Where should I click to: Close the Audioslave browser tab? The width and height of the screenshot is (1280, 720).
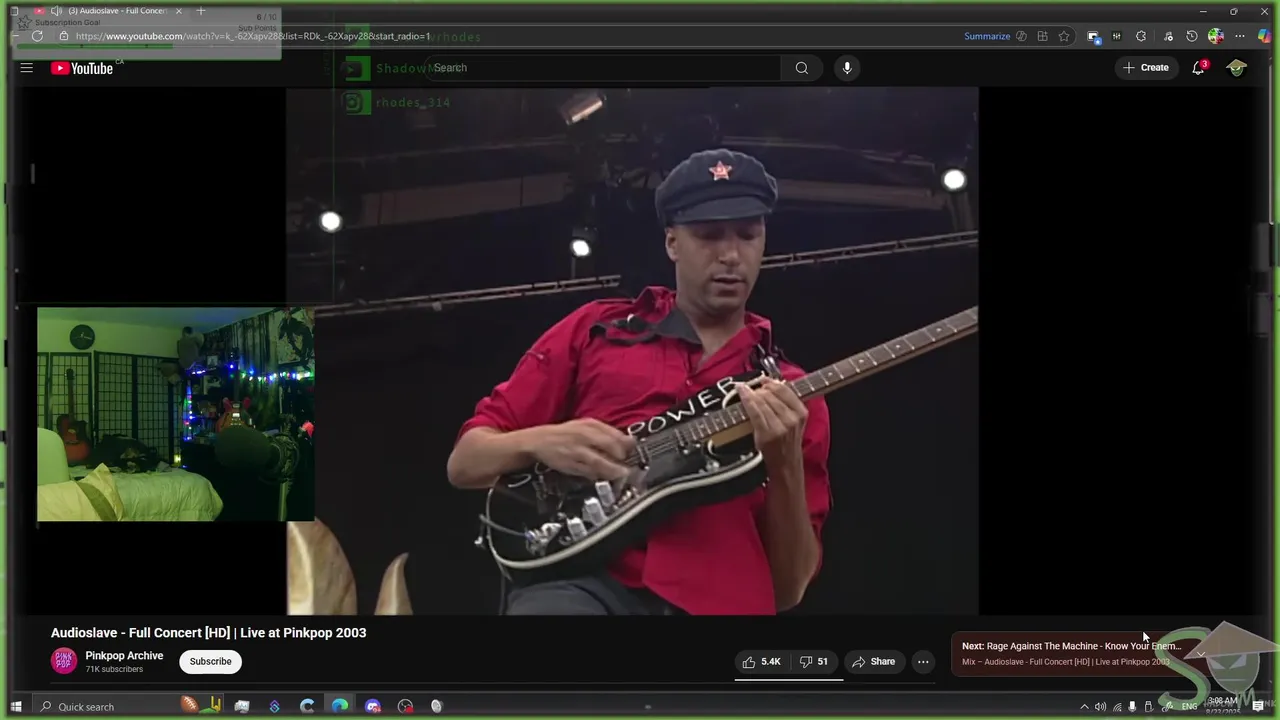[179, 11]
